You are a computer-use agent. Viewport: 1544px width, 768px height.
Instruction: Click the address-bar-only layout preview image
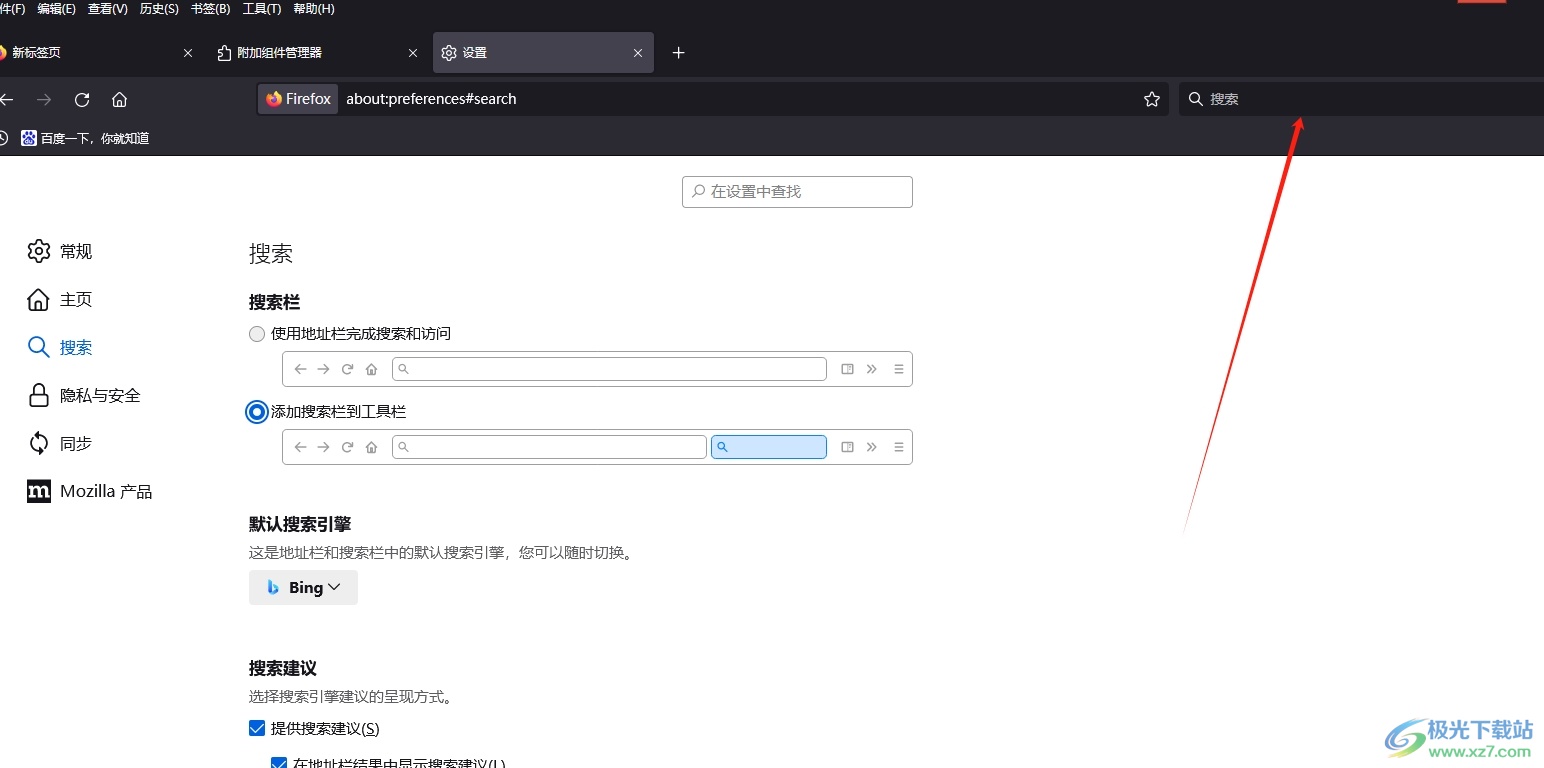(x=597, y=369)
